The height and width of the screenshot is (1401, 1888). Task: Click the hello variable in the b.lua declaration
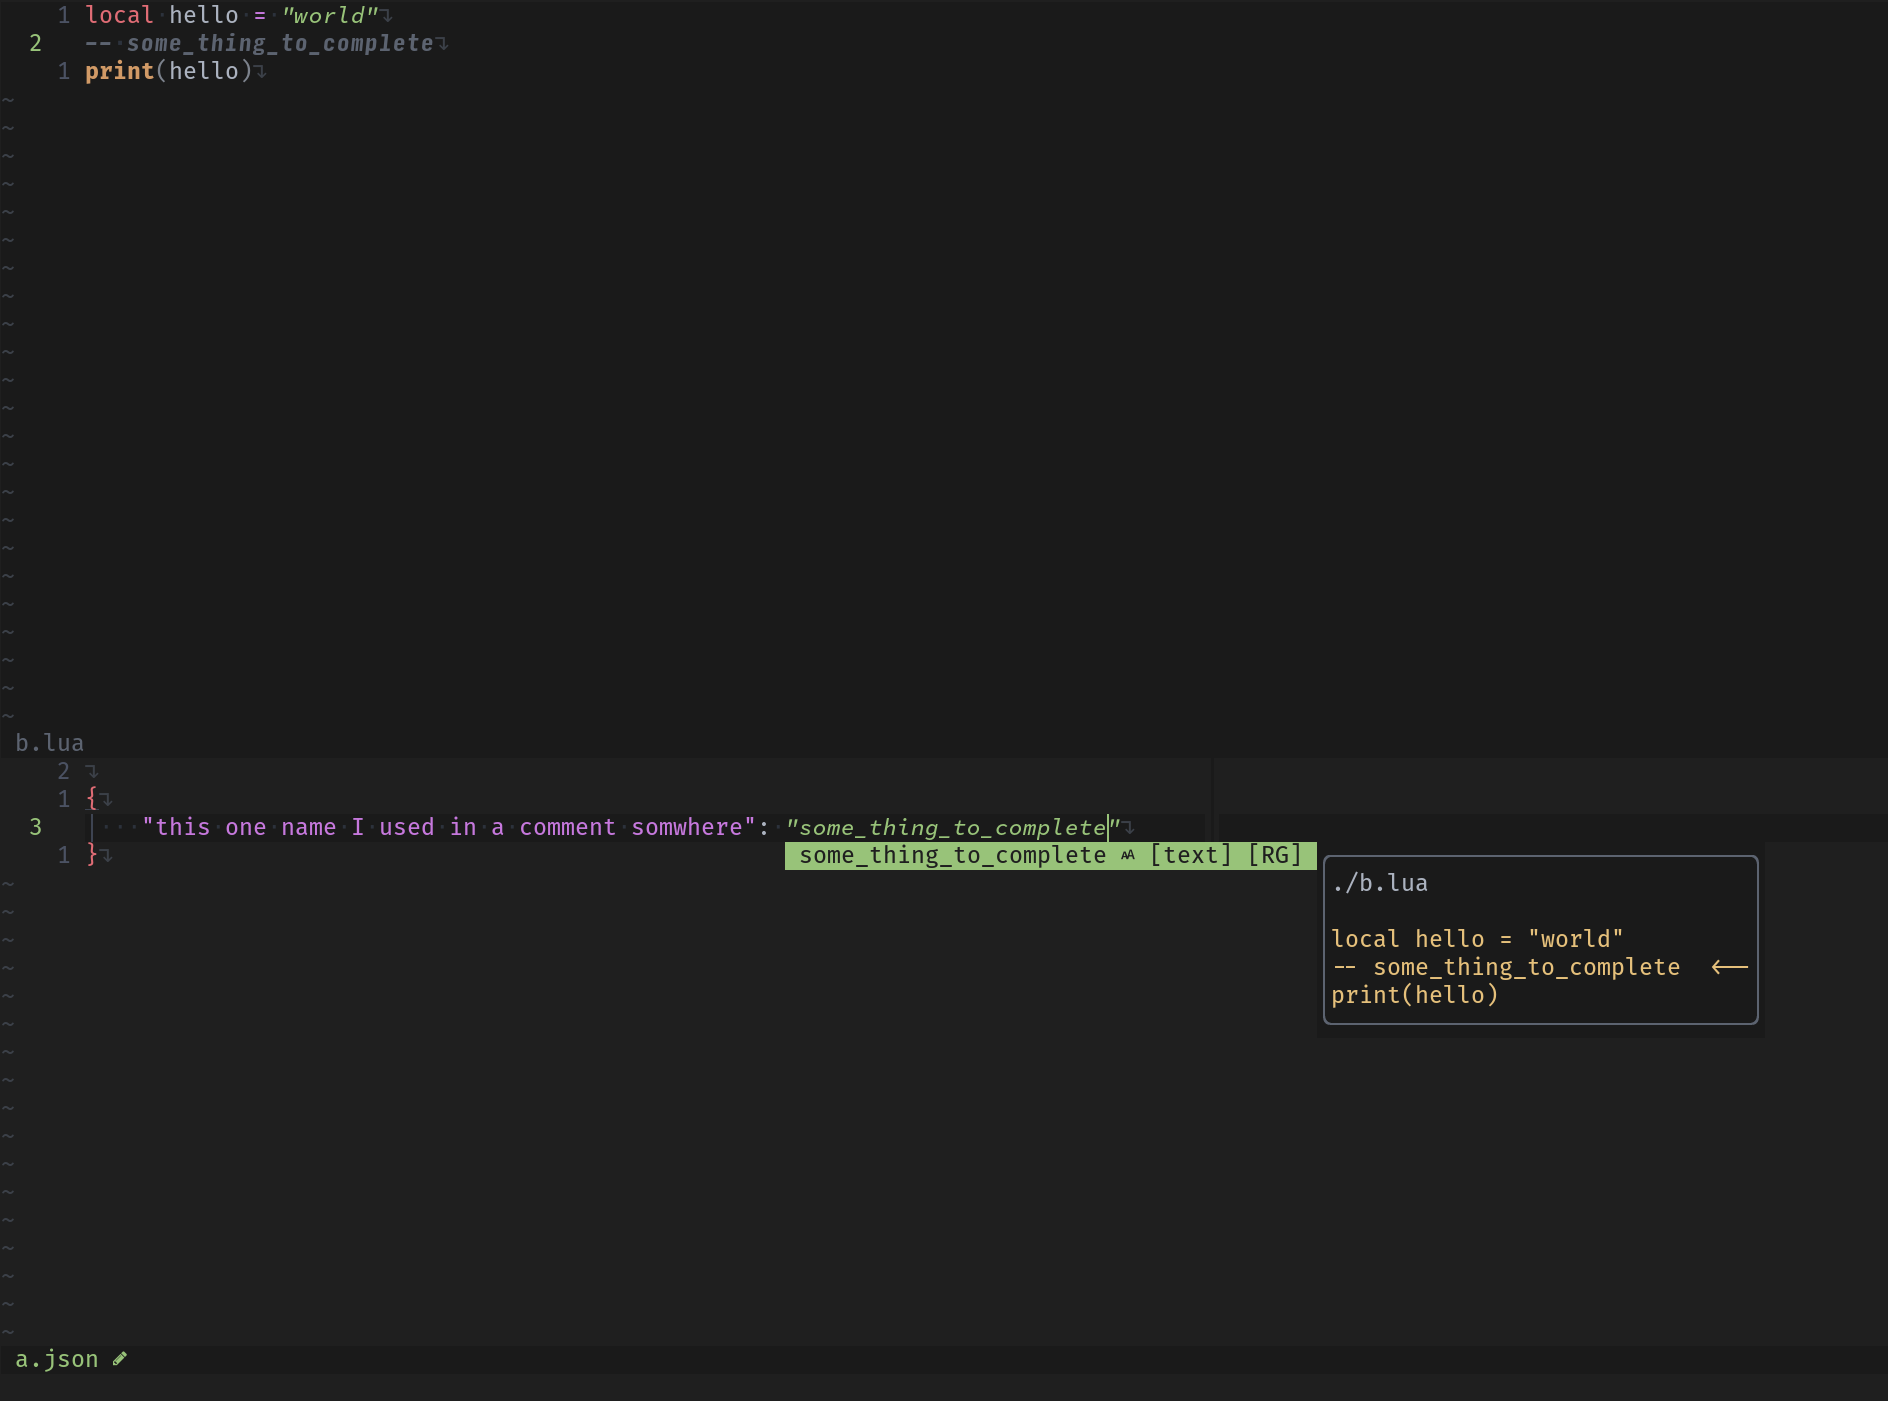coord(204,15)
